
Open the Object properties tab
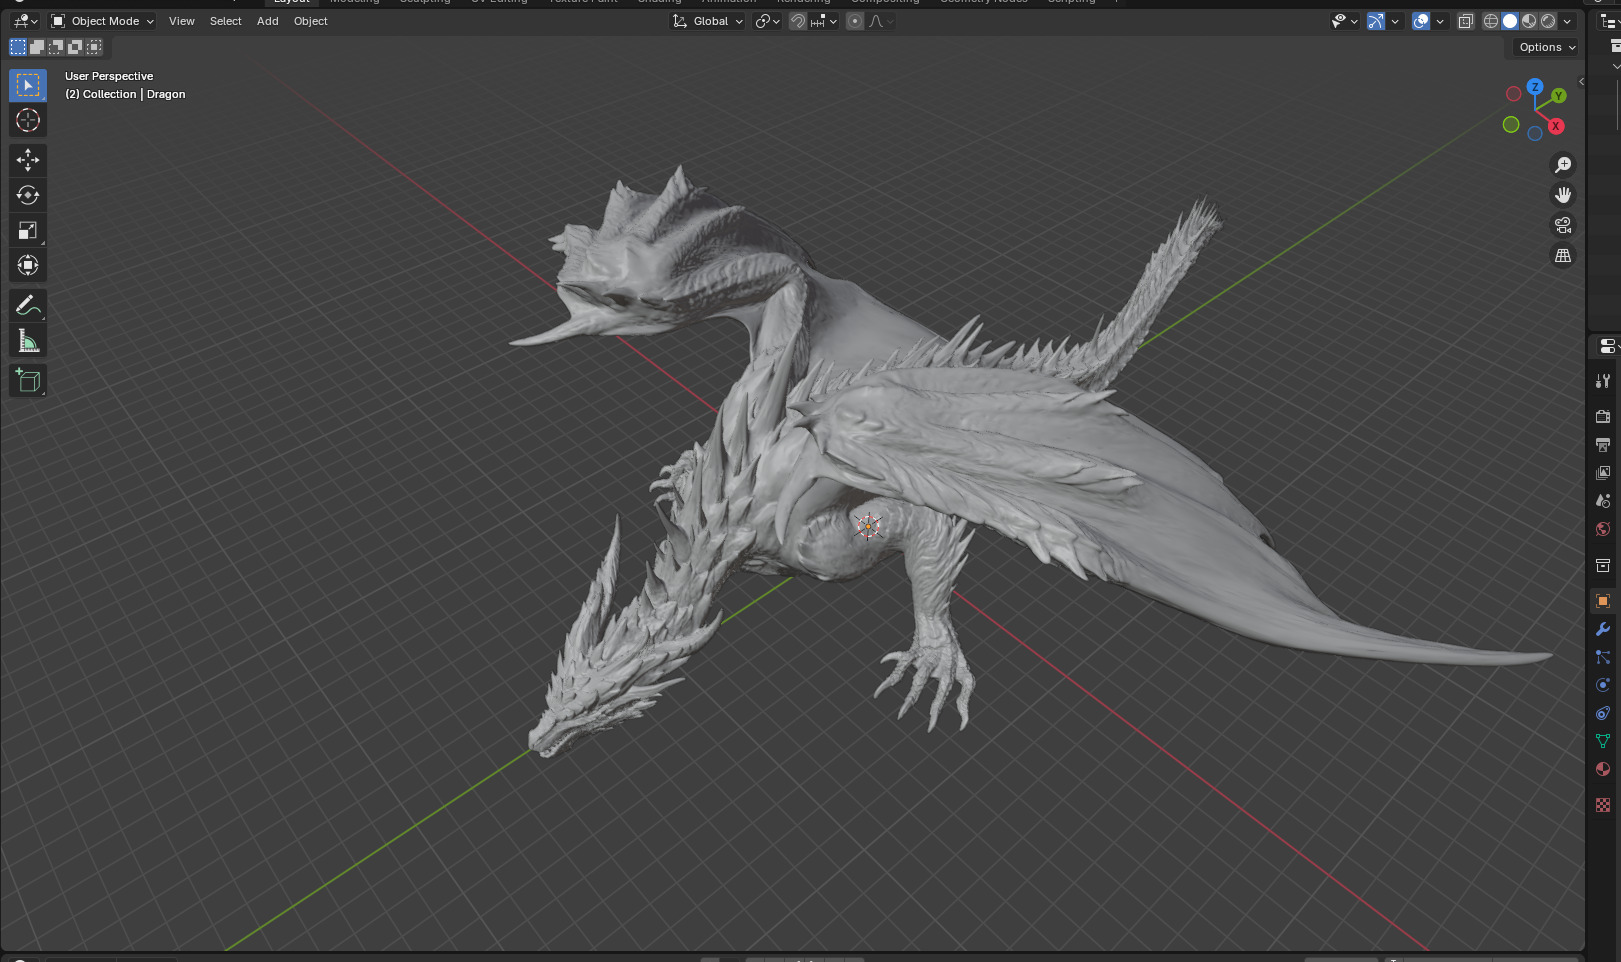click(1603, 601)
